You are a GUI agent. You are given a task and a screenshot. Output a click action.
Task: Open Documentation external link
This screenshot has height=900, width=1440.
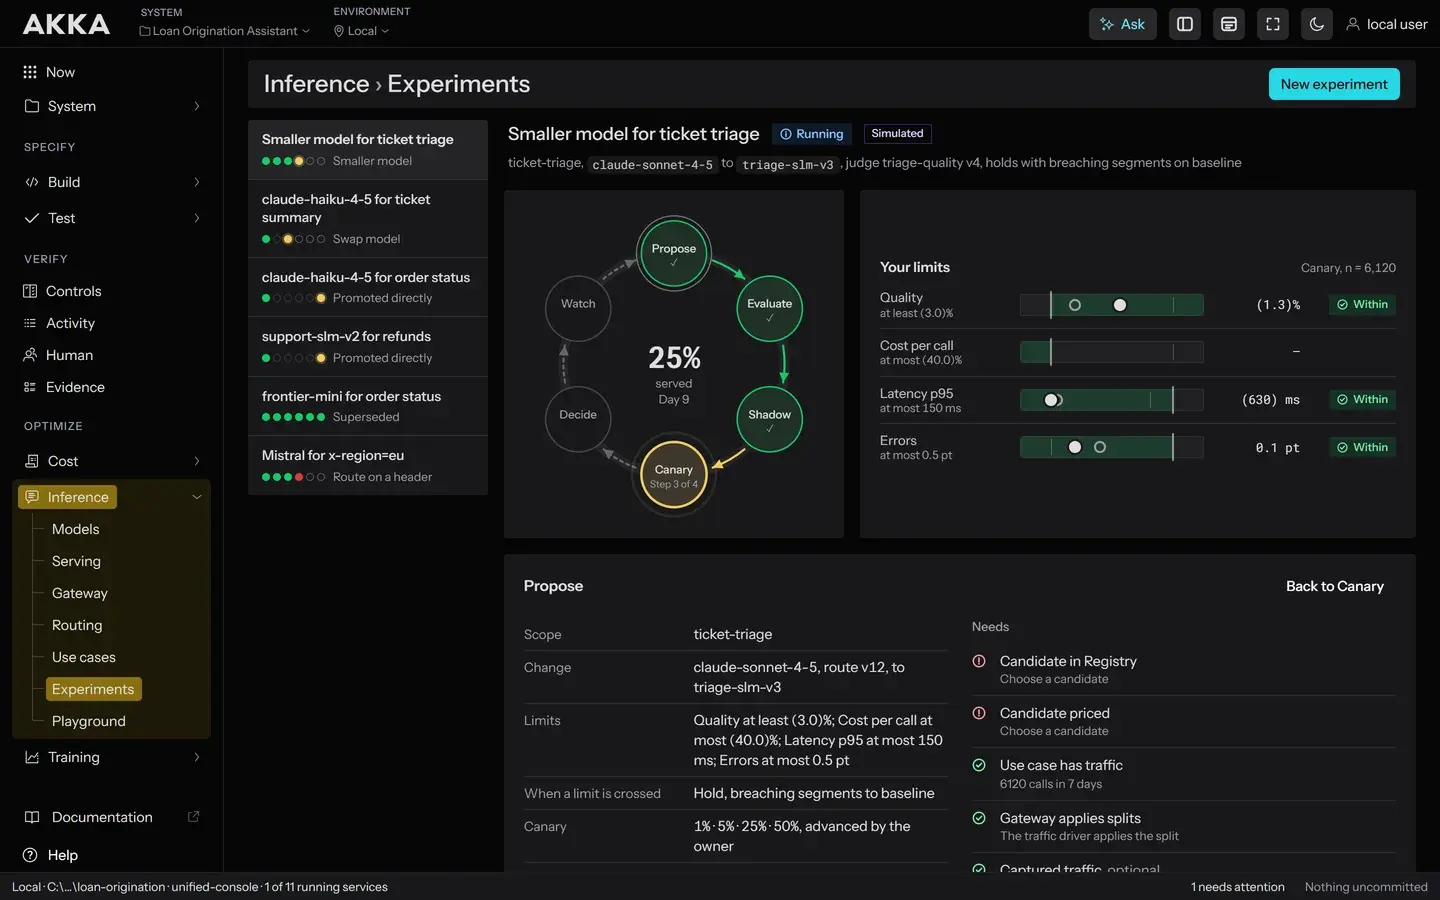111,817
